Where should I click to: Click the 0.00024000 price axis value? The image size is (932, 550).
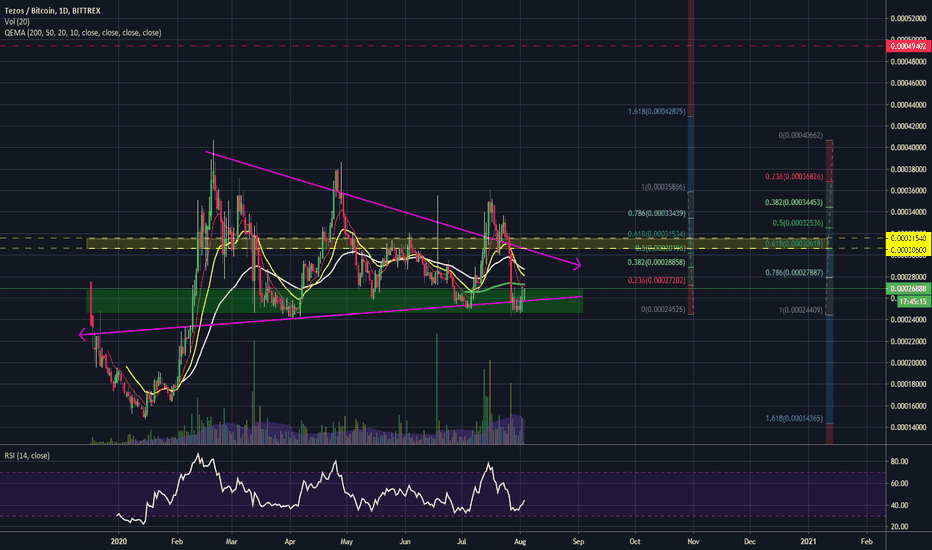(x=908, y=320)
